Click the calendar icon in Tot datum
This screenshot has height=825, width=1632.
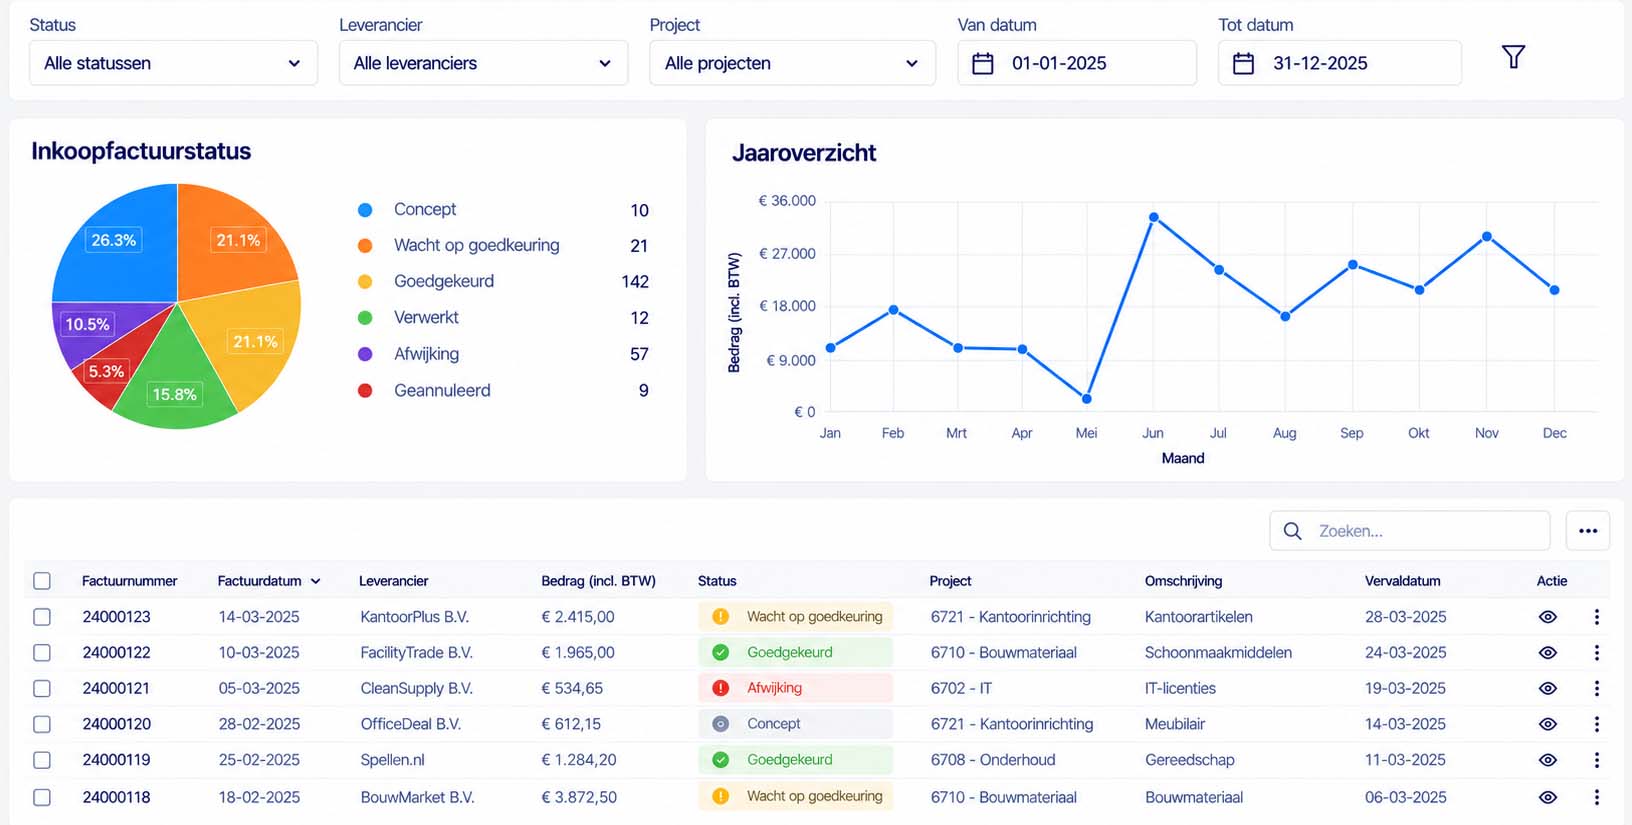coord(1243,63)
